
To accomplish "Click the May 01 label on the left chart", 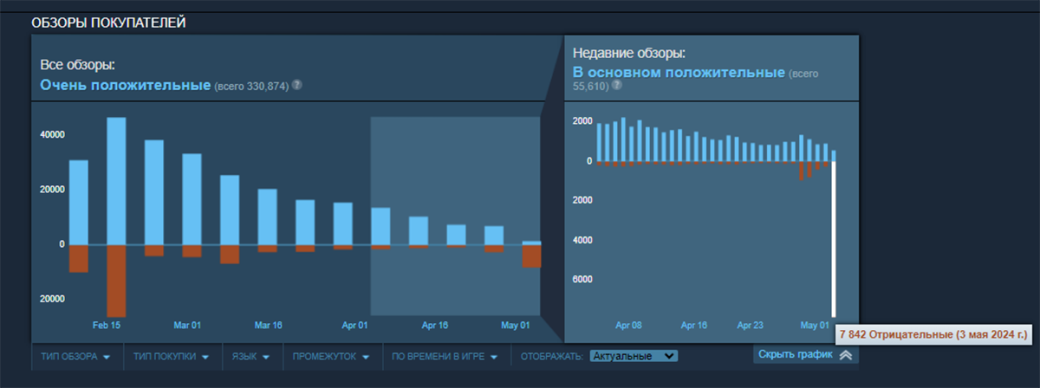I will pyautogui.click(x=516, y=326).
